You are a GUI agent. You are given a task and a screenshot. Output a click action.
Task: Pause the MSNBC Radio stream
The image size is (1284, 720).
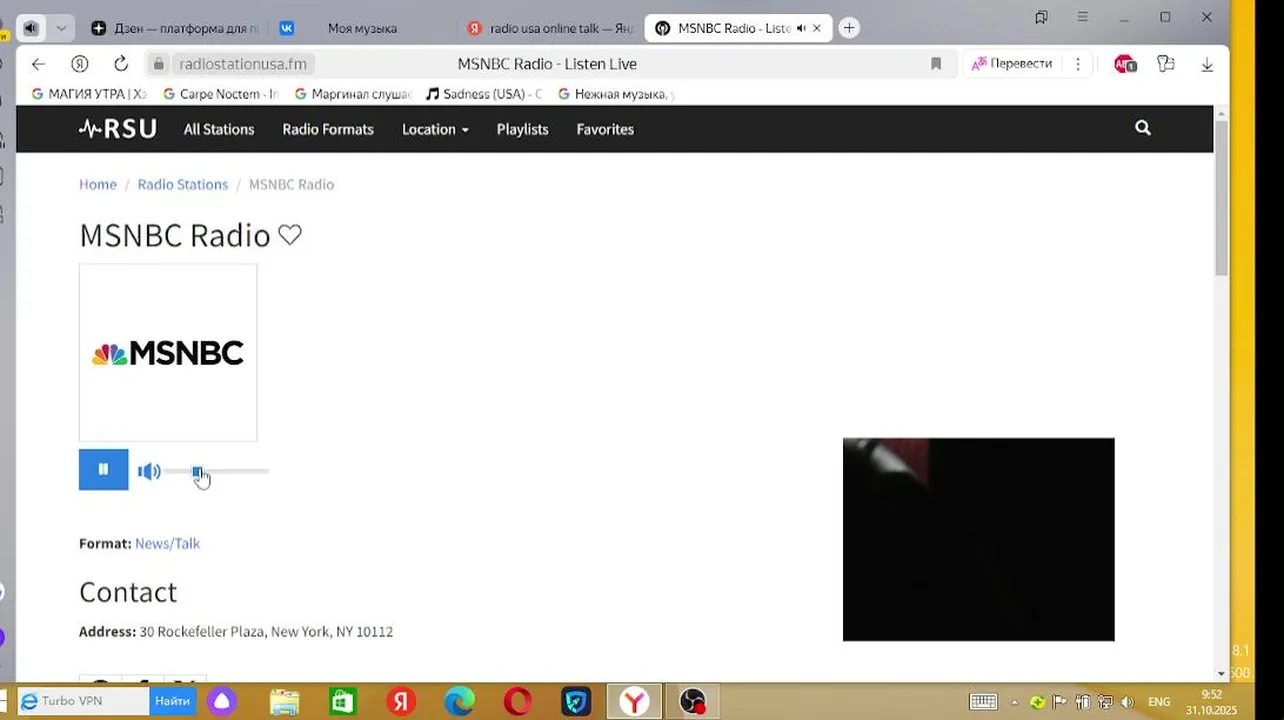click(103, 470)
